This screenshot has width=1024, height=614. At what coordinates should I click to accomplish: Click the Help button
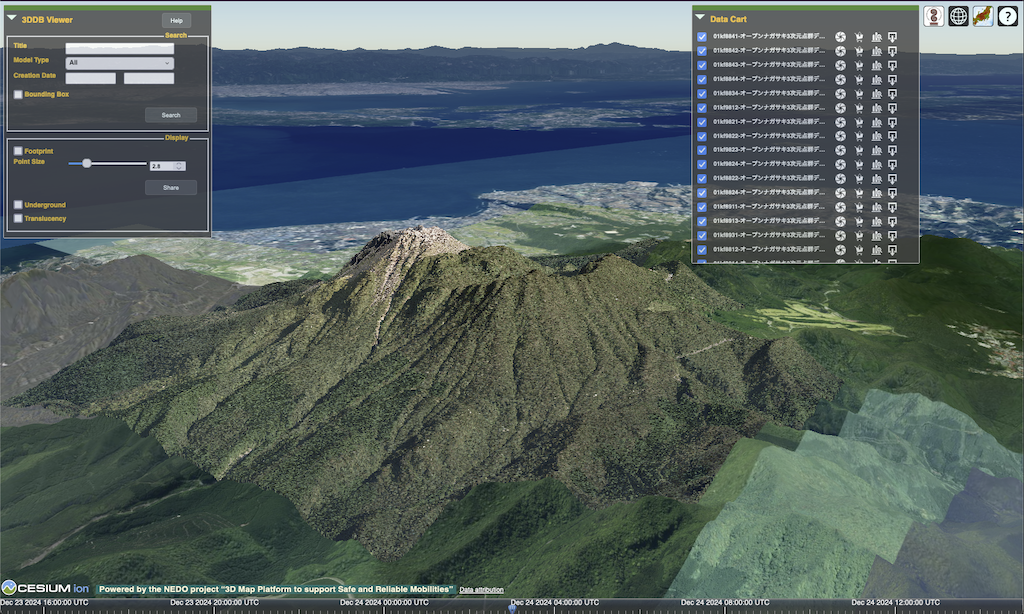(176, 21)
